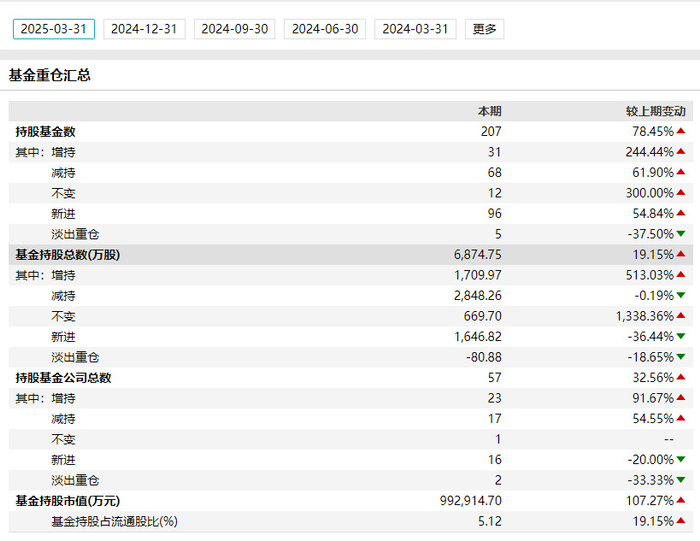Select the 2025-03-31 report date tab
This screenshot has height=541, width=700.
(x=54, y=29)
